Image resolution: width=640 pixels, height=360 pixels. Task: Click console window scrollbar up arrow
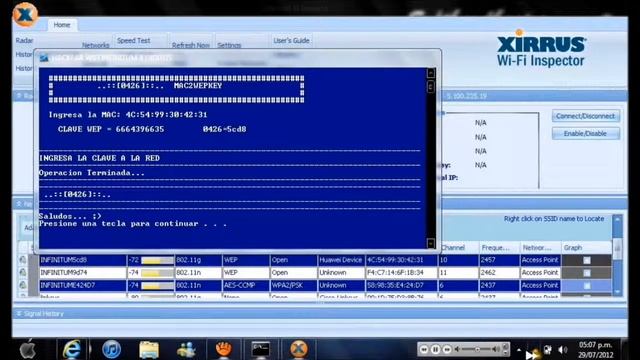[x=430, y=73]
